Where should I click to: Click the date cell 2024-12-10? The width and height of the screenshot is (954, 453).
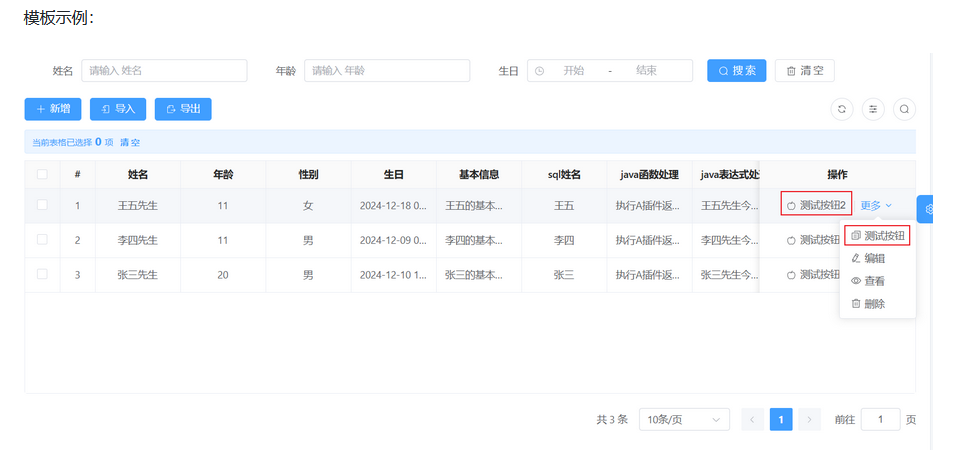[394, 275]
